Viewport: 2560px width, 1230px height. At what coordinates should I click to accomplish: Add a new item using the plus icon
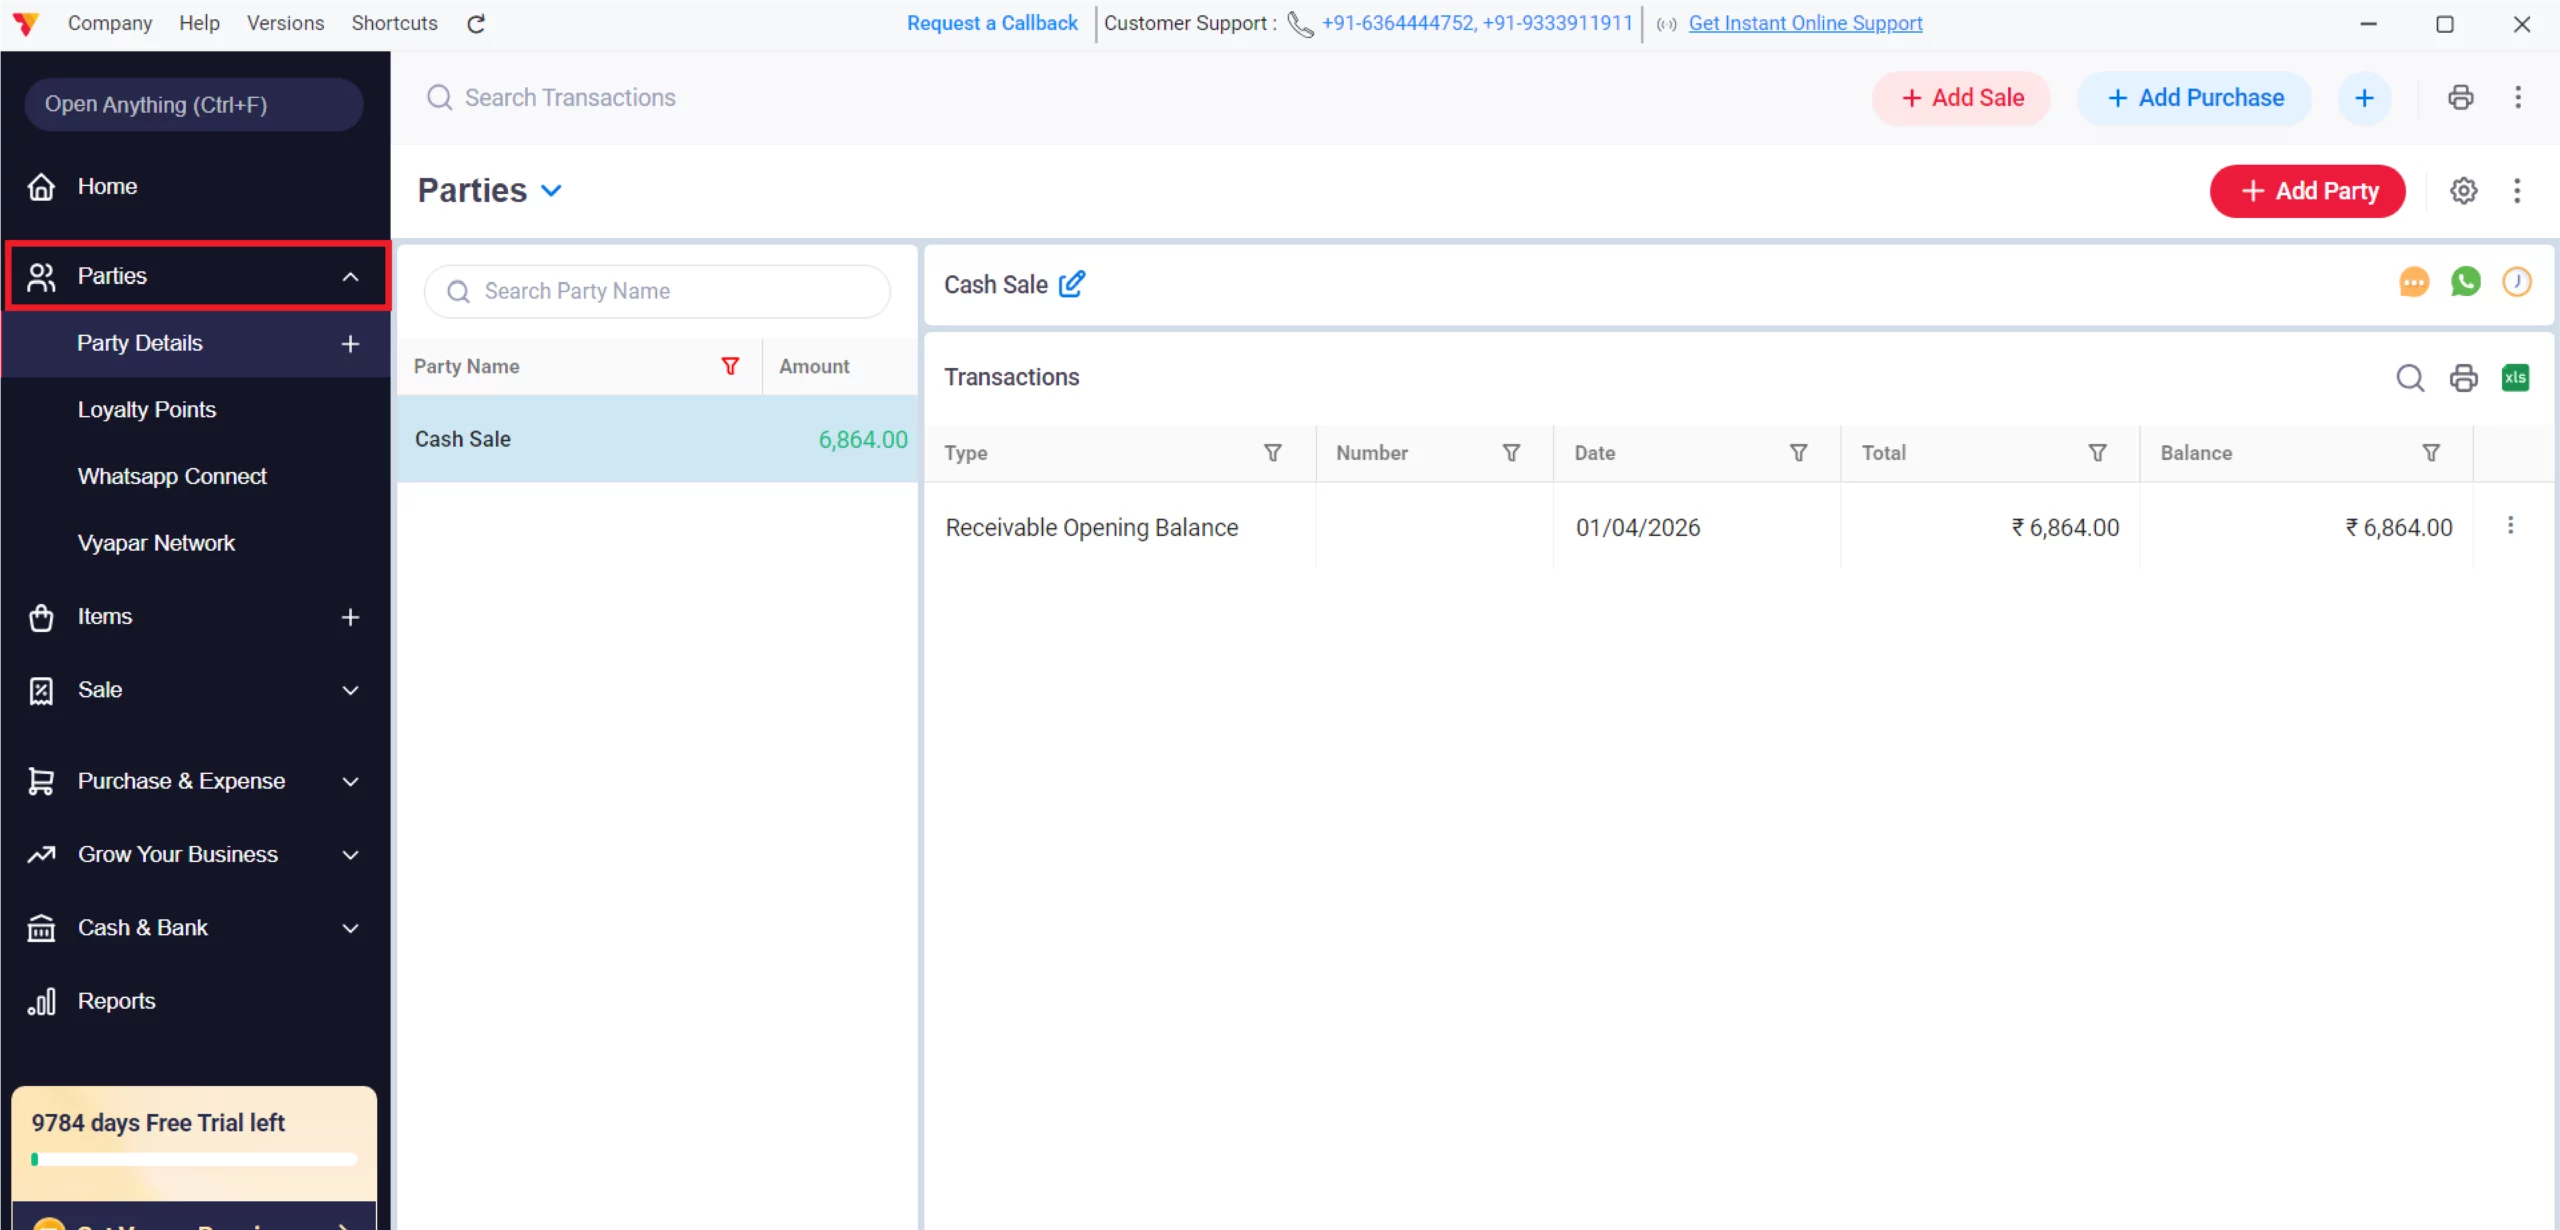pos(349,617)
